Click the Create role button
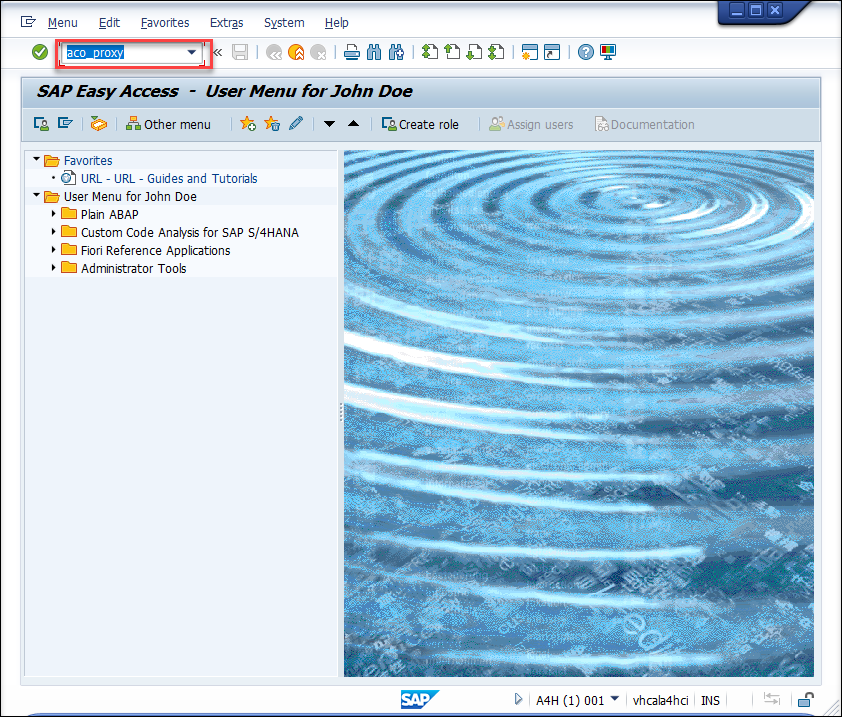This screenshot has width=842, height=717. [420, 124]
